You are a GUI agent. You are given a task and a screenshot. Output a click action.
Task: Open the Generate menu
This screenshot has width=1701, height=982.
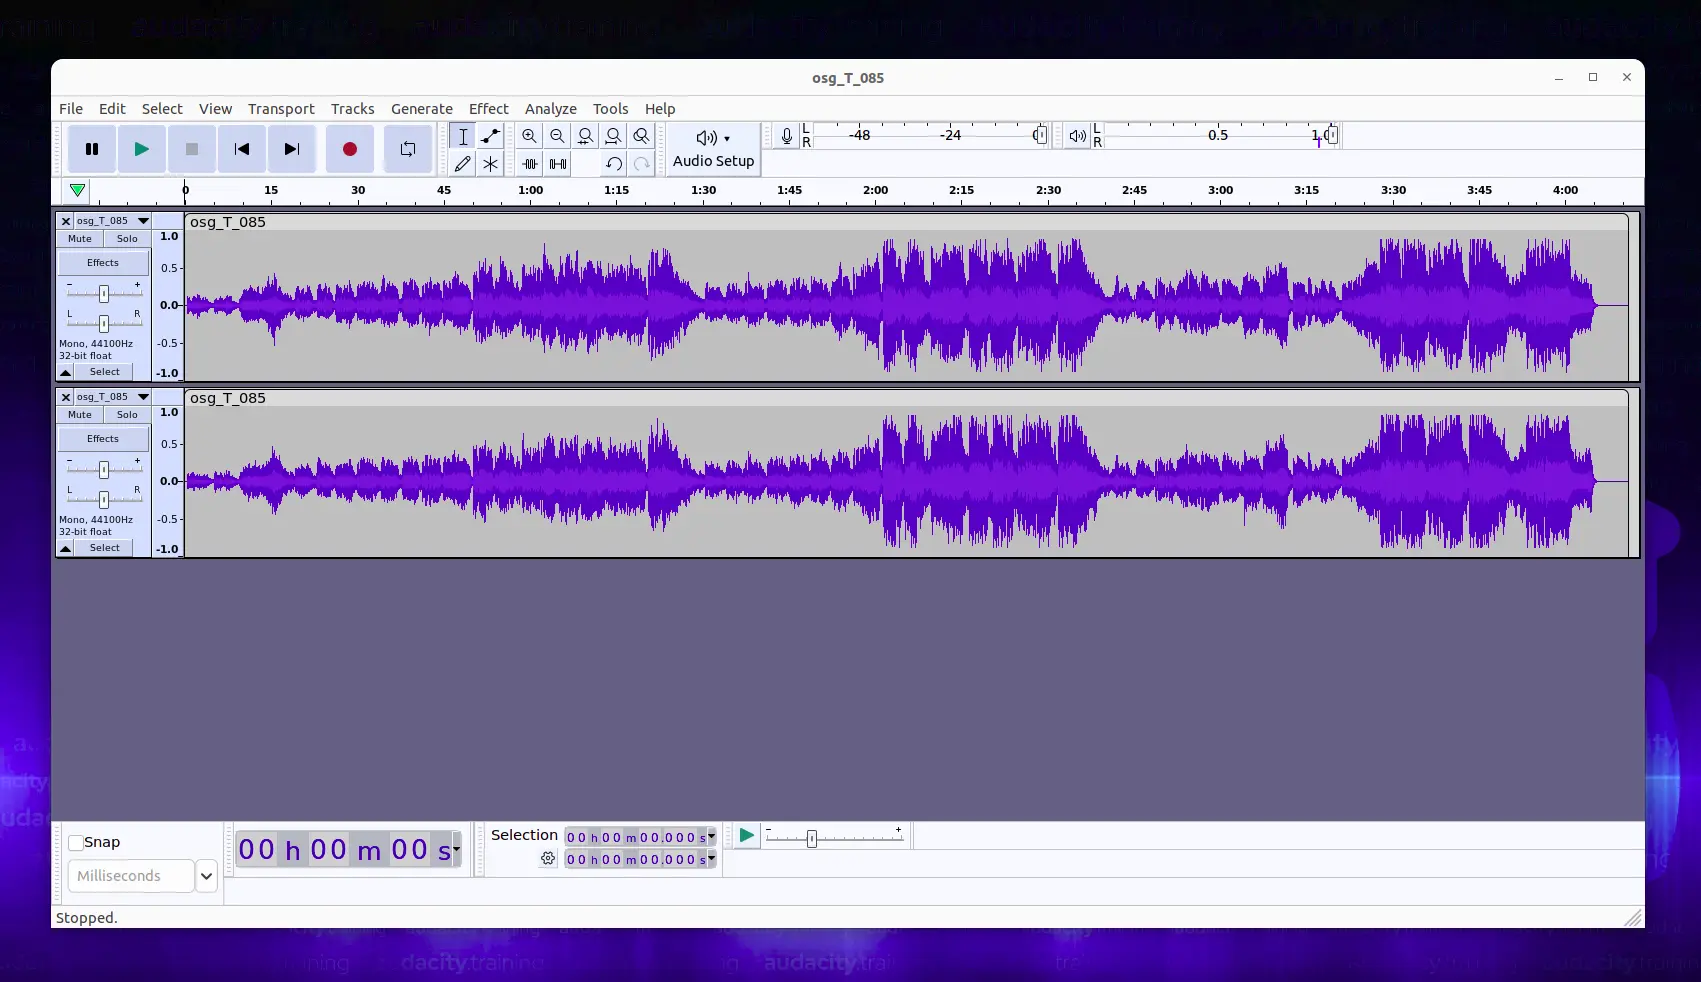[422, 109]
